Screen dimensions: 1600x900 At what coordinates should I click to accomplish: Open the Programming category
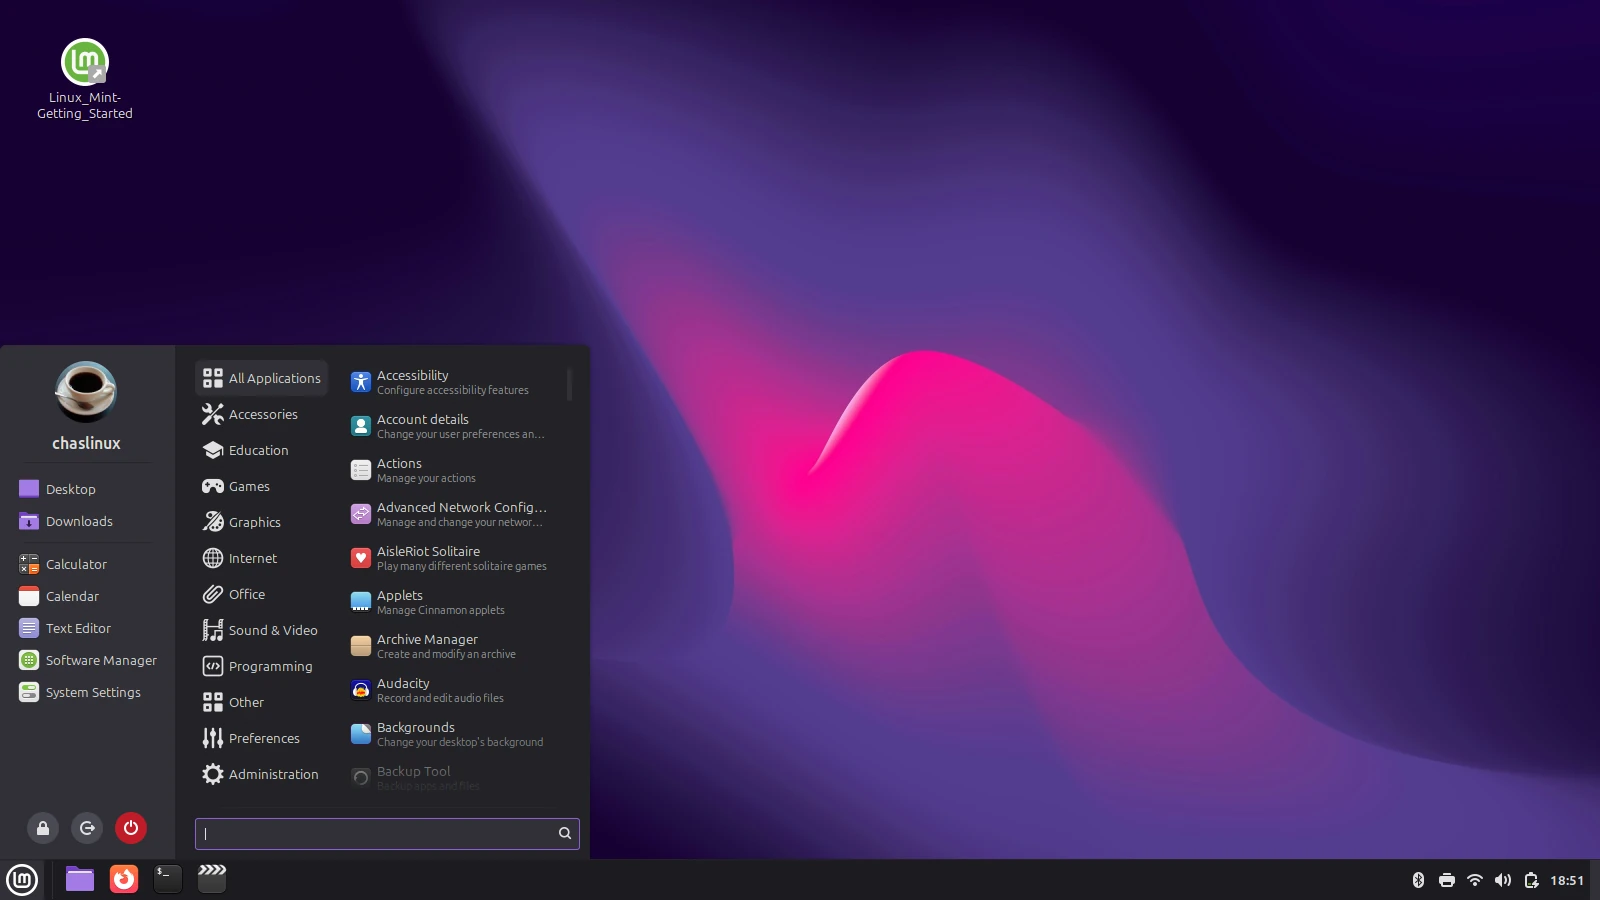point(269,666)
